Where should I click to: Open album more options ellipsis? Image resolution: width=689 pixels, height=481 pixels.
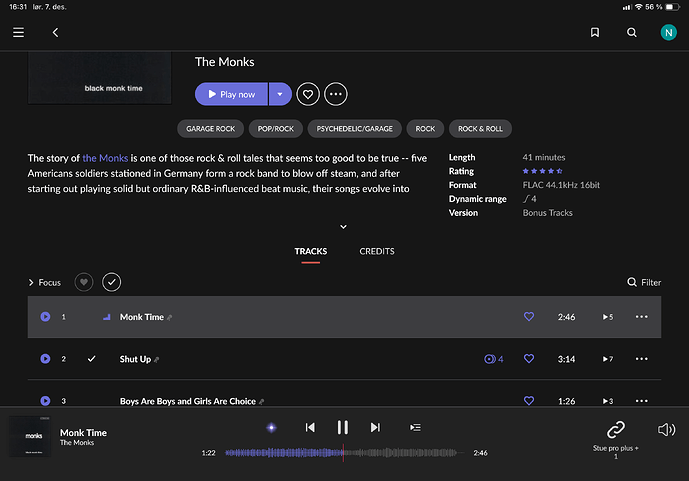tap(336, 94)
